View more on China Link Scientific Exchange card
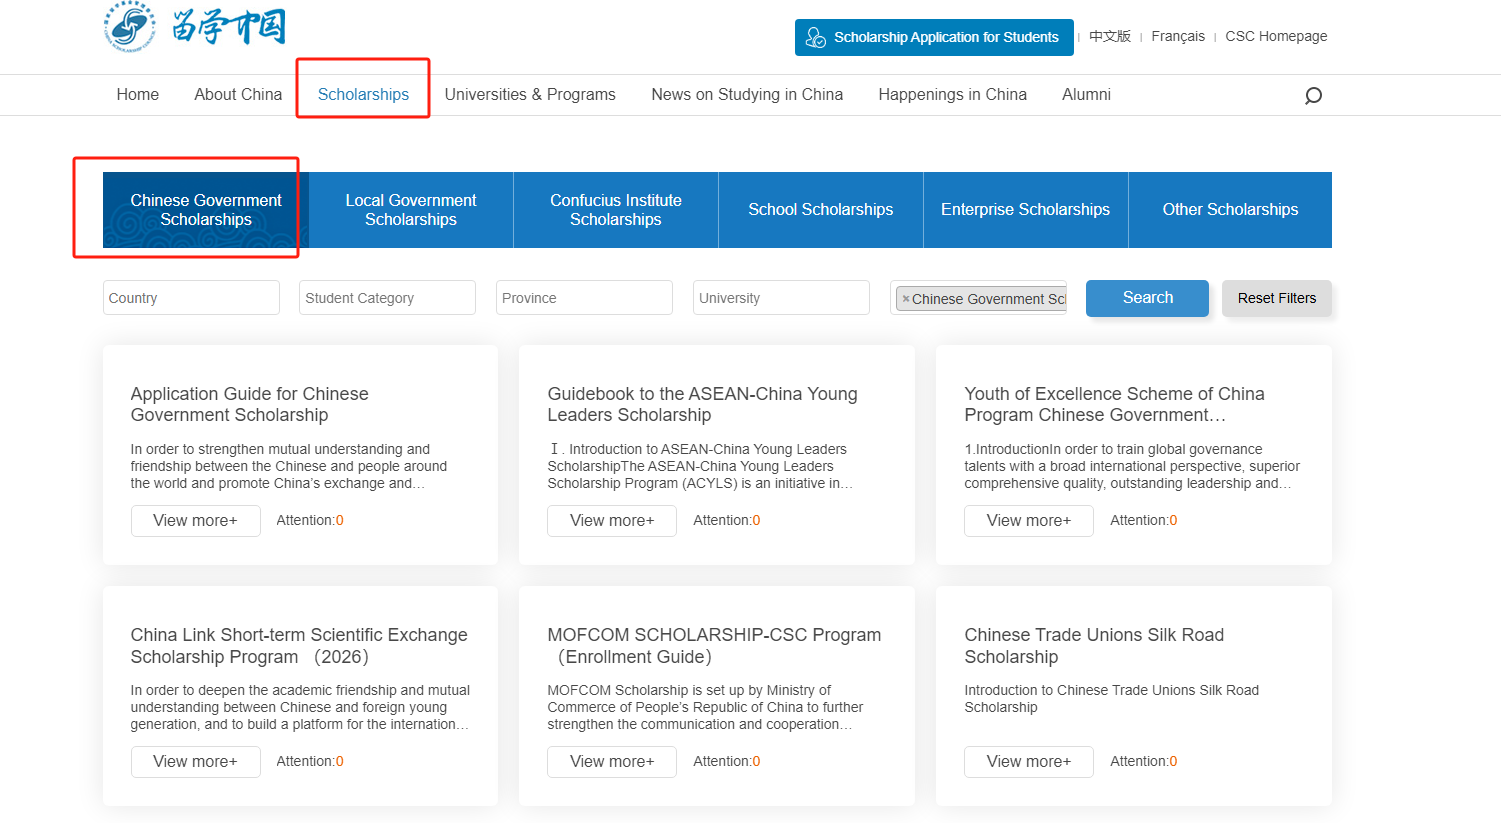This screenshot has width=1501, height=823. pyautogui.click(x=195, y=762)
